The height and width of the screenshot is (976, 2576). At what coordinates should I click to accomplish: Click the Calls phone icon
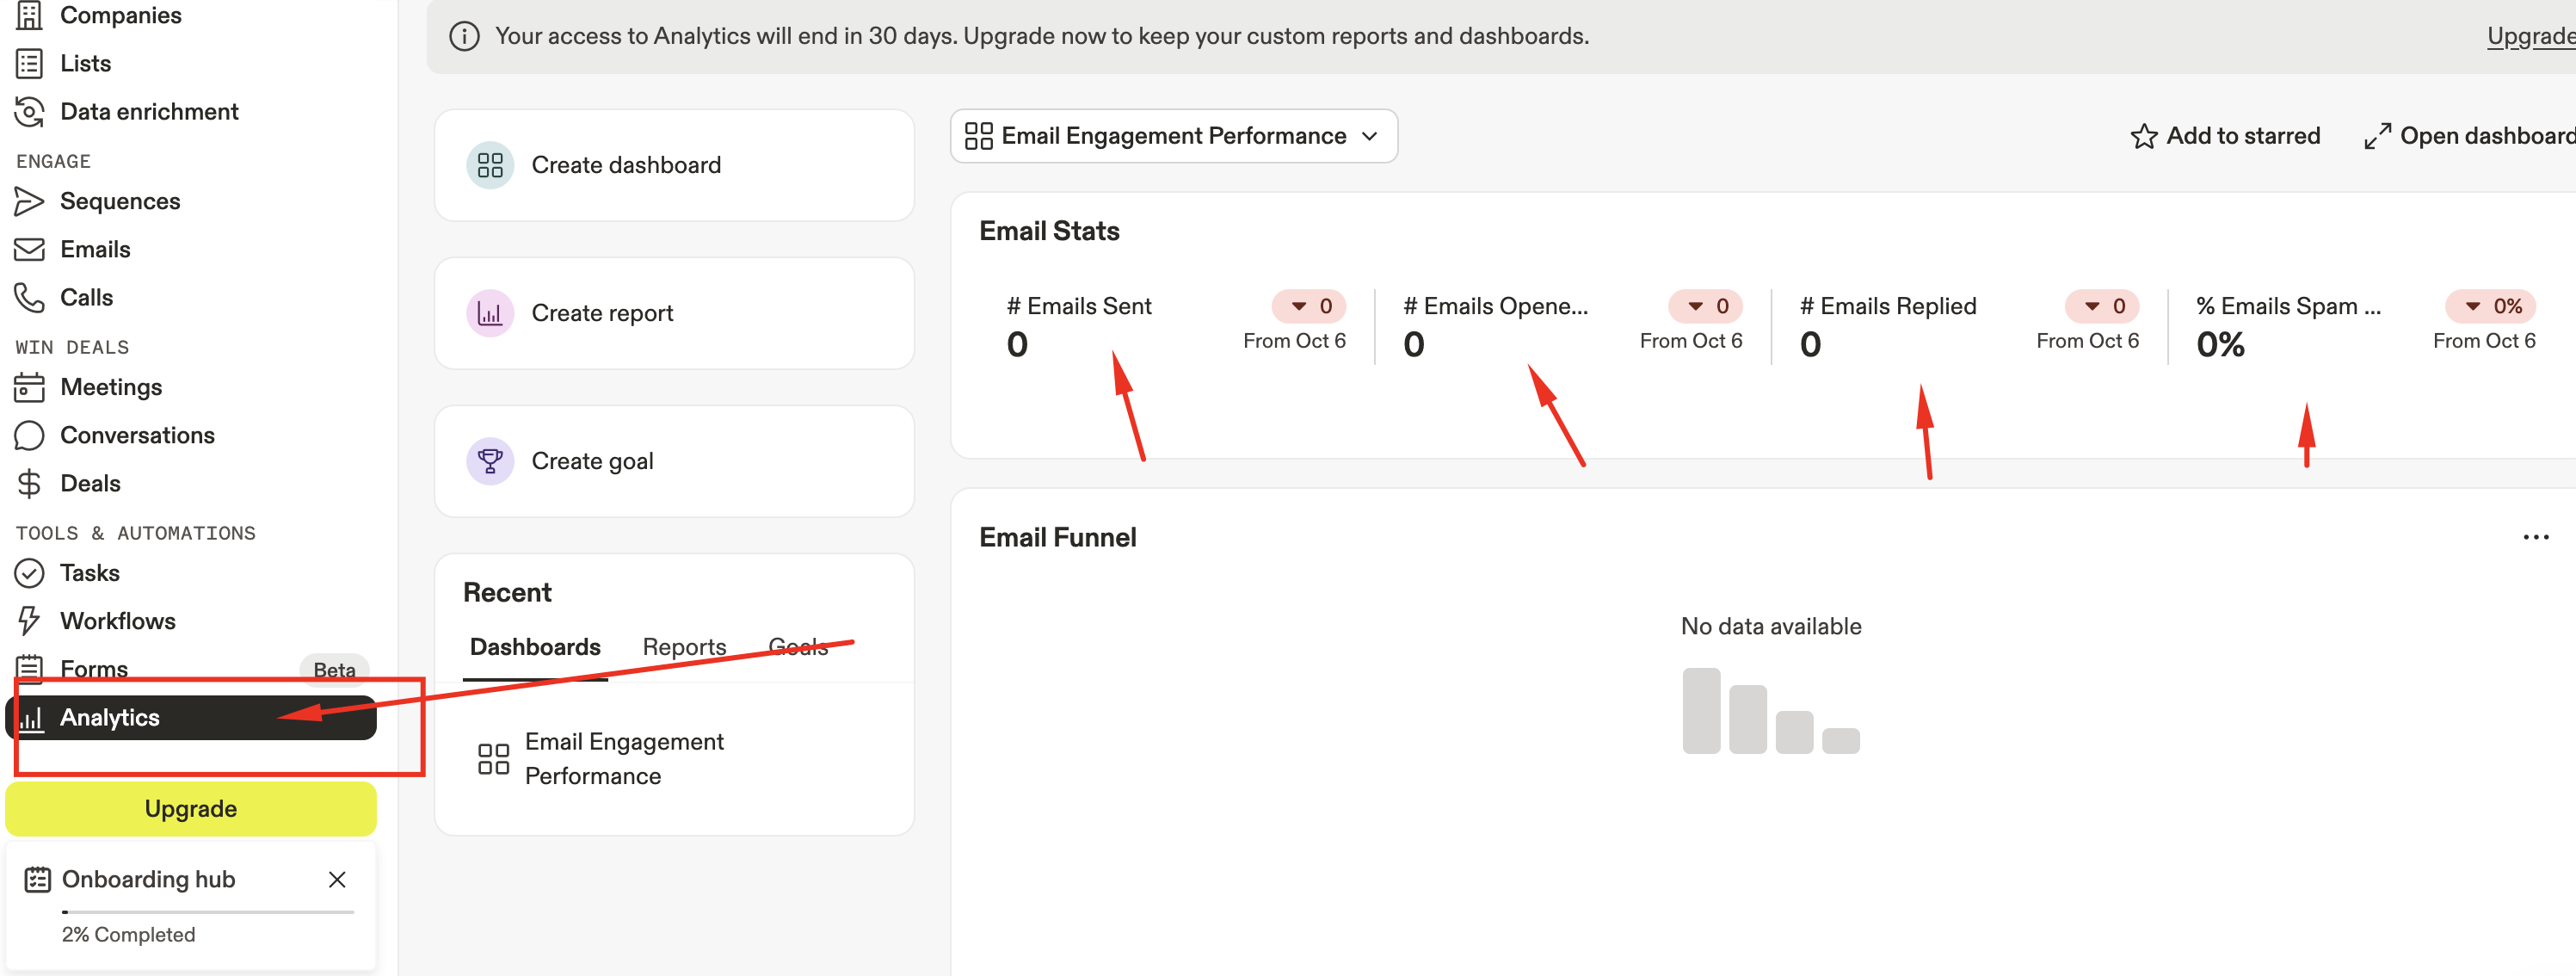(29, 297)
